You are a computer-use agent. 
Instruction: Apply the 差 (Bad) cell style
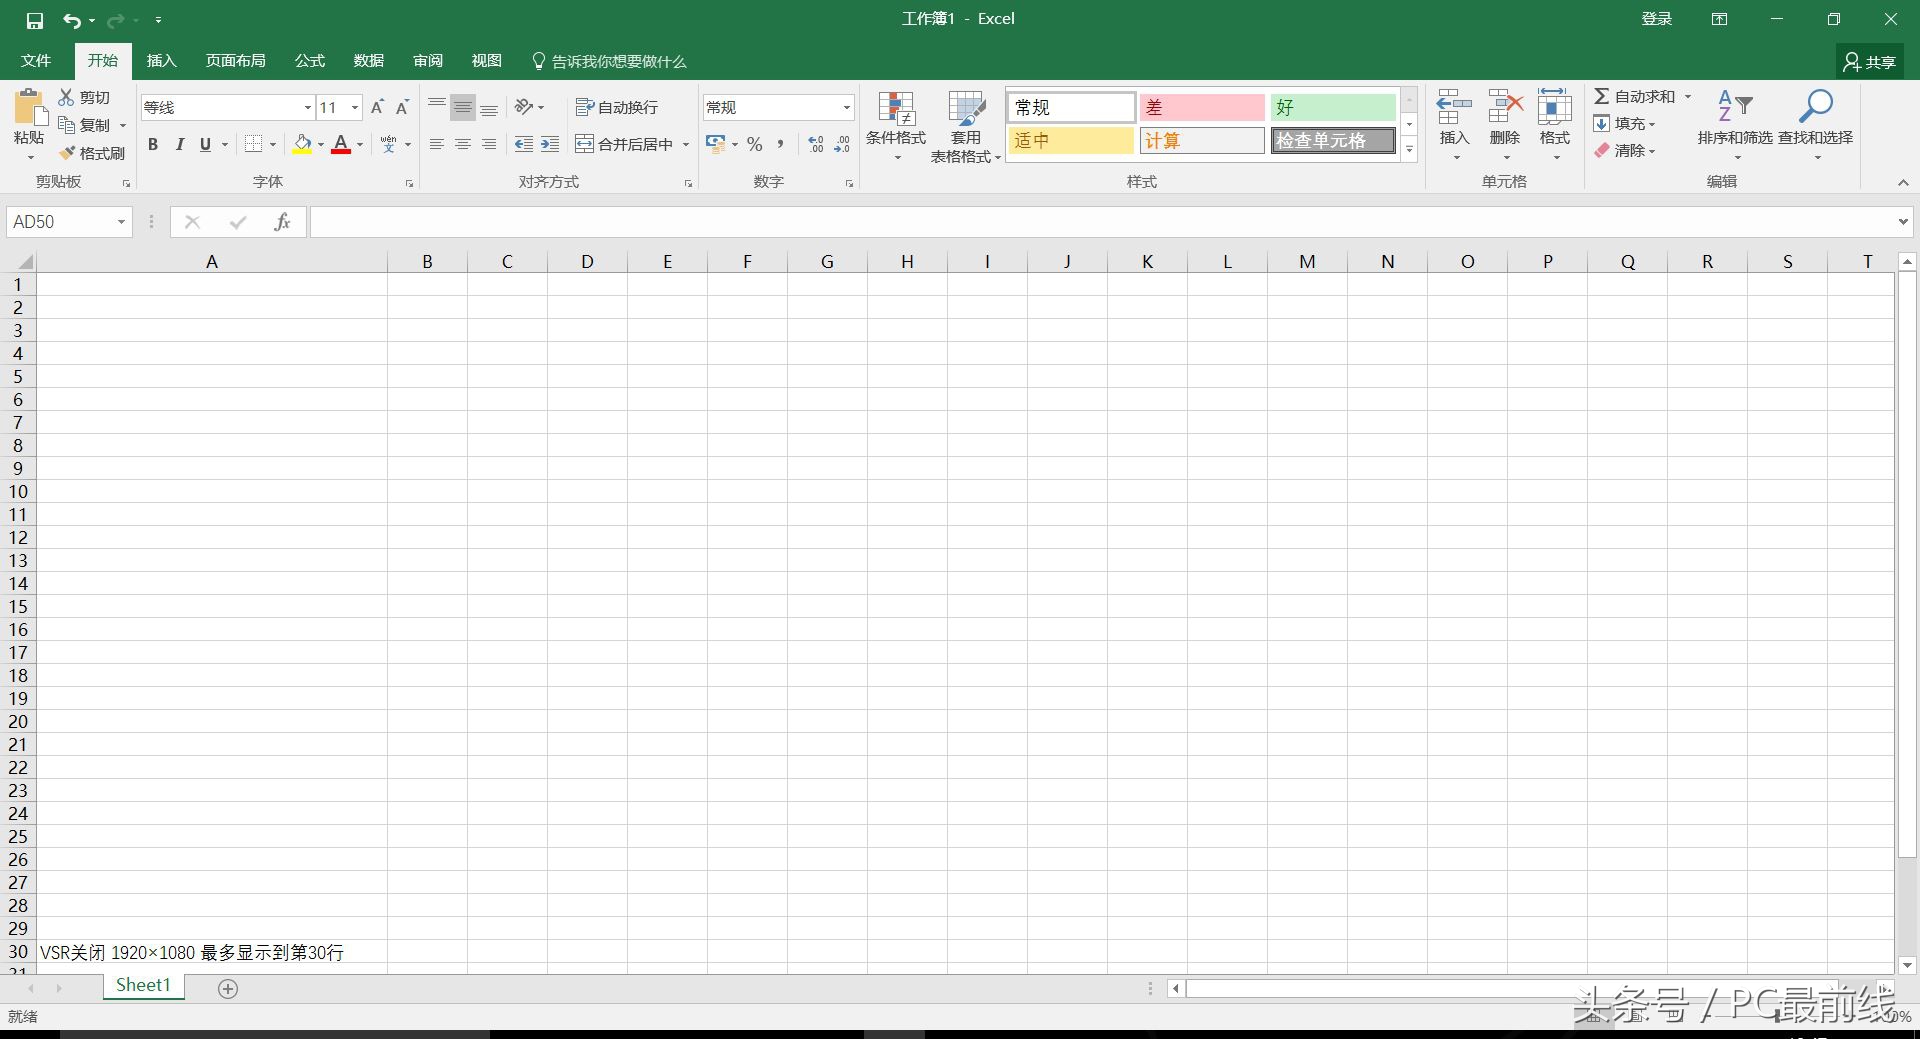click(x=1202, y=107)
